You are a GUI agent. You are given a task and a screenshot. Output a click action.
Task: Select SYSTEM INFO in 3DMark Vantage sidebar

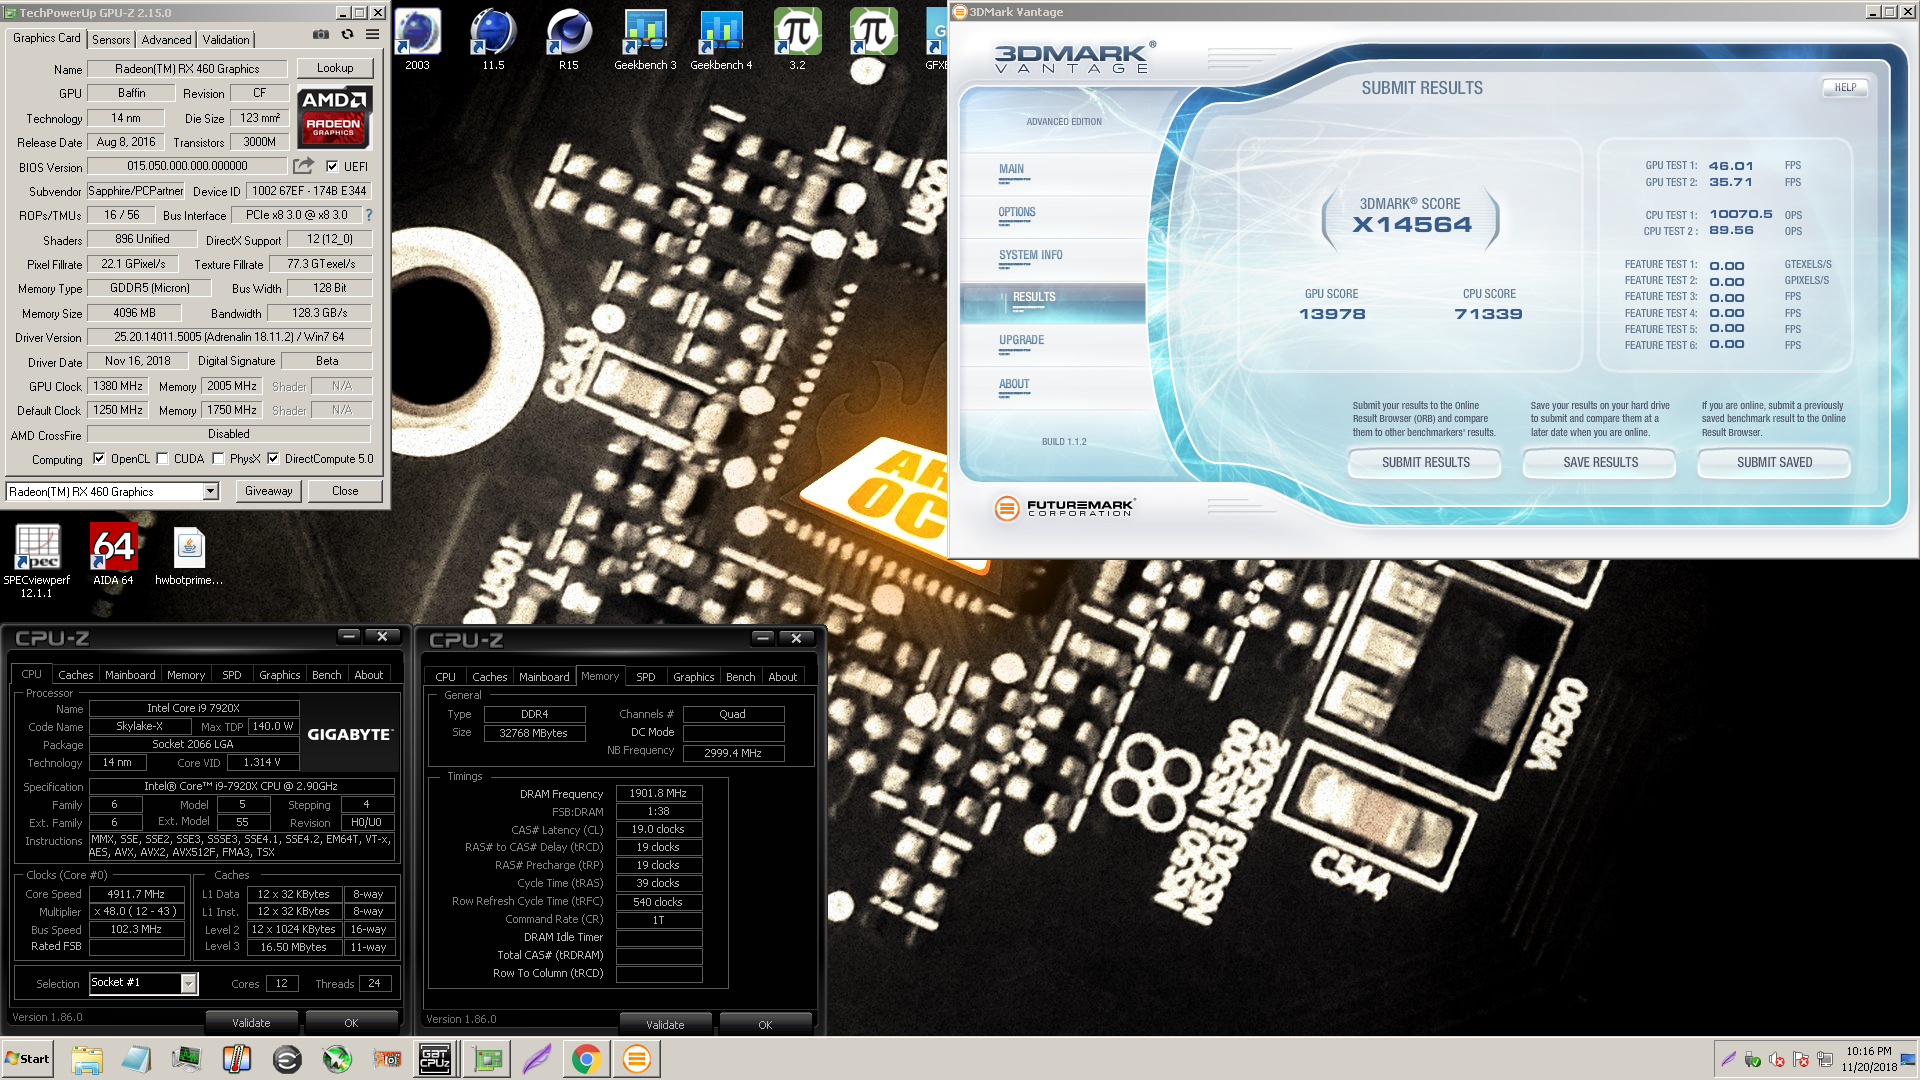click(x=1030, y=256)
